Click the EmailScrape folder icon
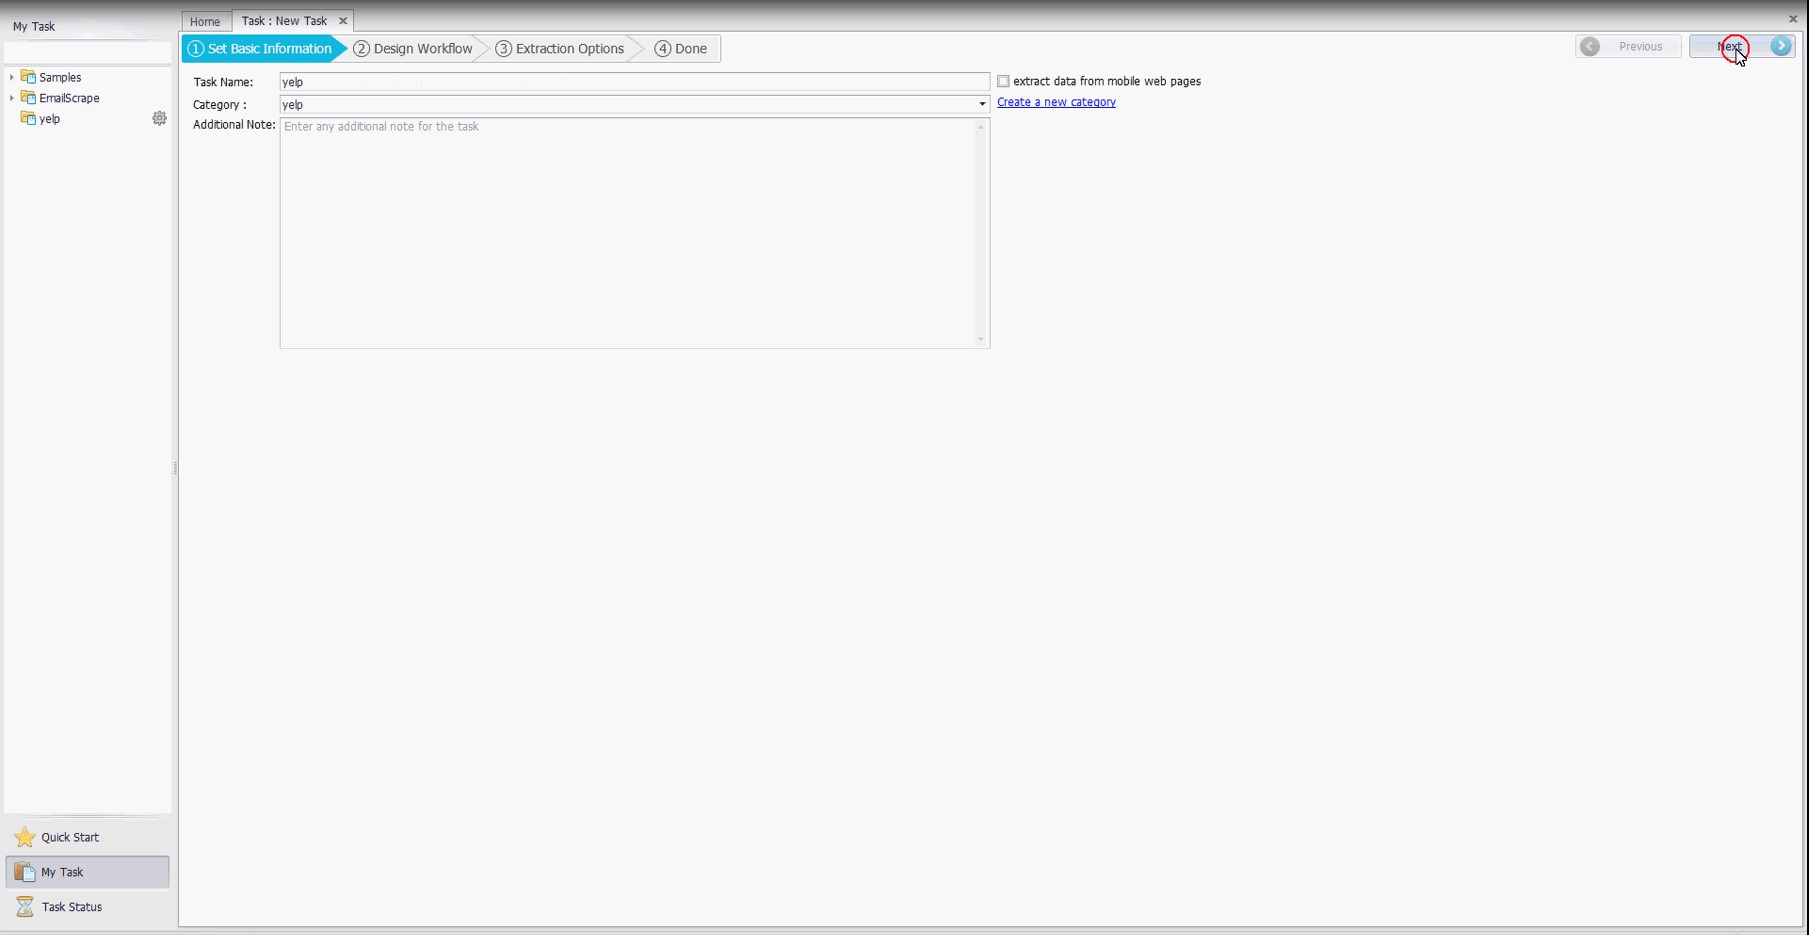 coord(28,98)
